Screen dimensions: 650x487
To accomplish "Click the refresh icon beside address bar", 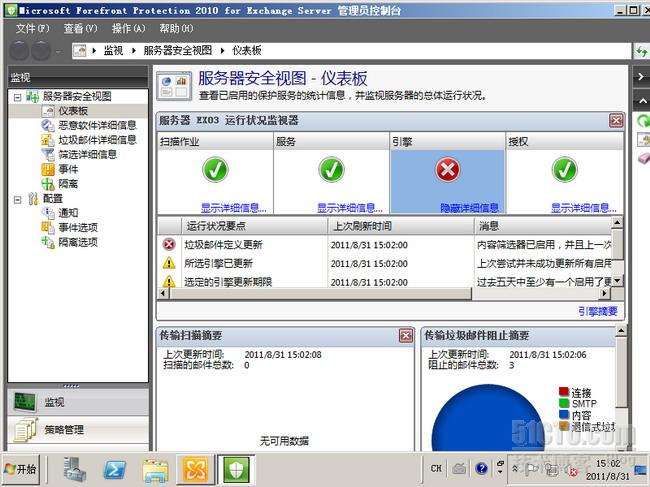I will (641, 51).
